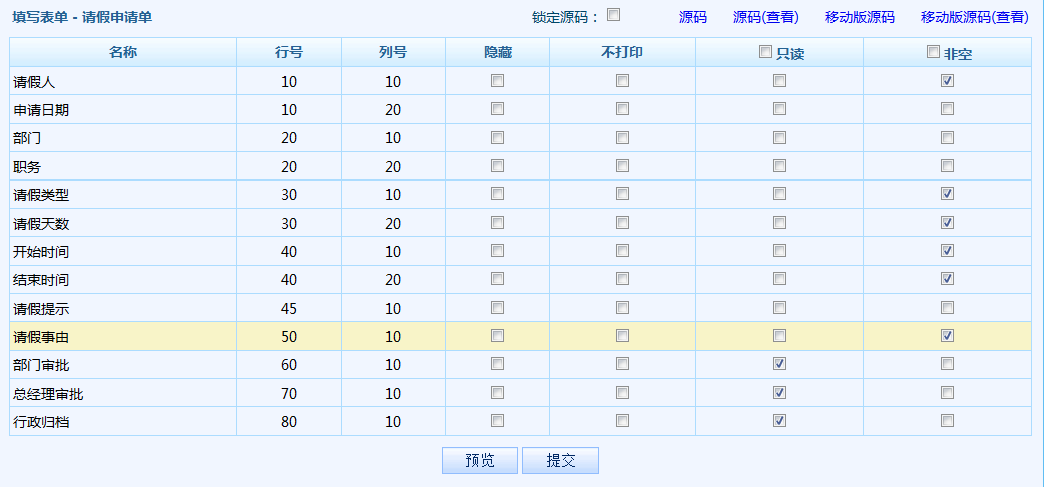The height and width of the screenshot is (487, 1044).
Task: Enable 不打印 for the 部门 row
Action: 622,137
